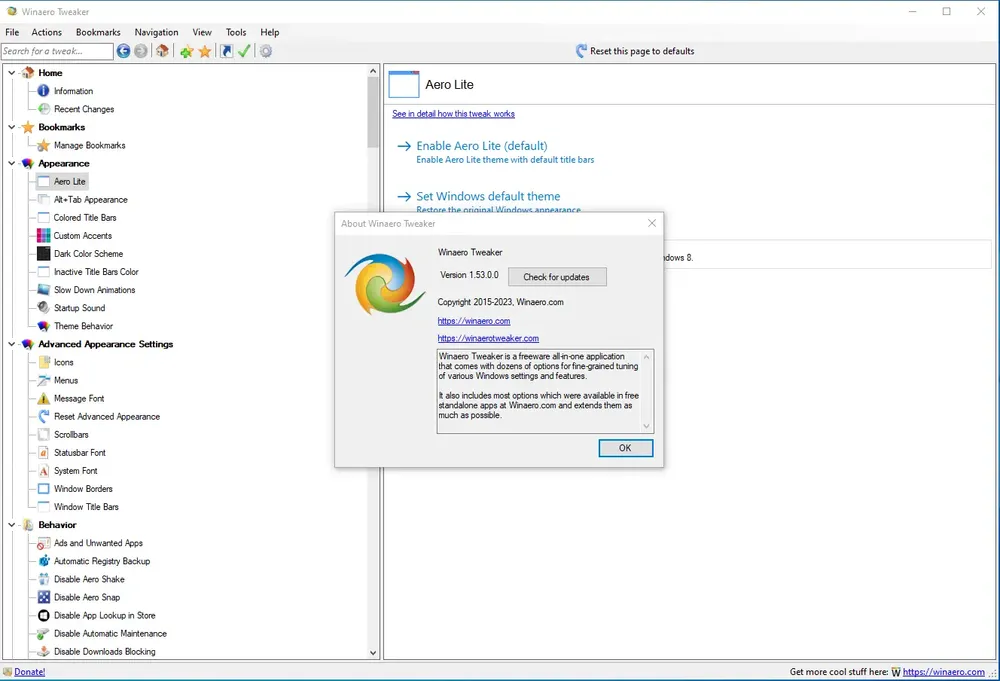Open bookmarks via gold star toolbar icon
This screenshot has height=681, width=1000.
coord(205,51)
